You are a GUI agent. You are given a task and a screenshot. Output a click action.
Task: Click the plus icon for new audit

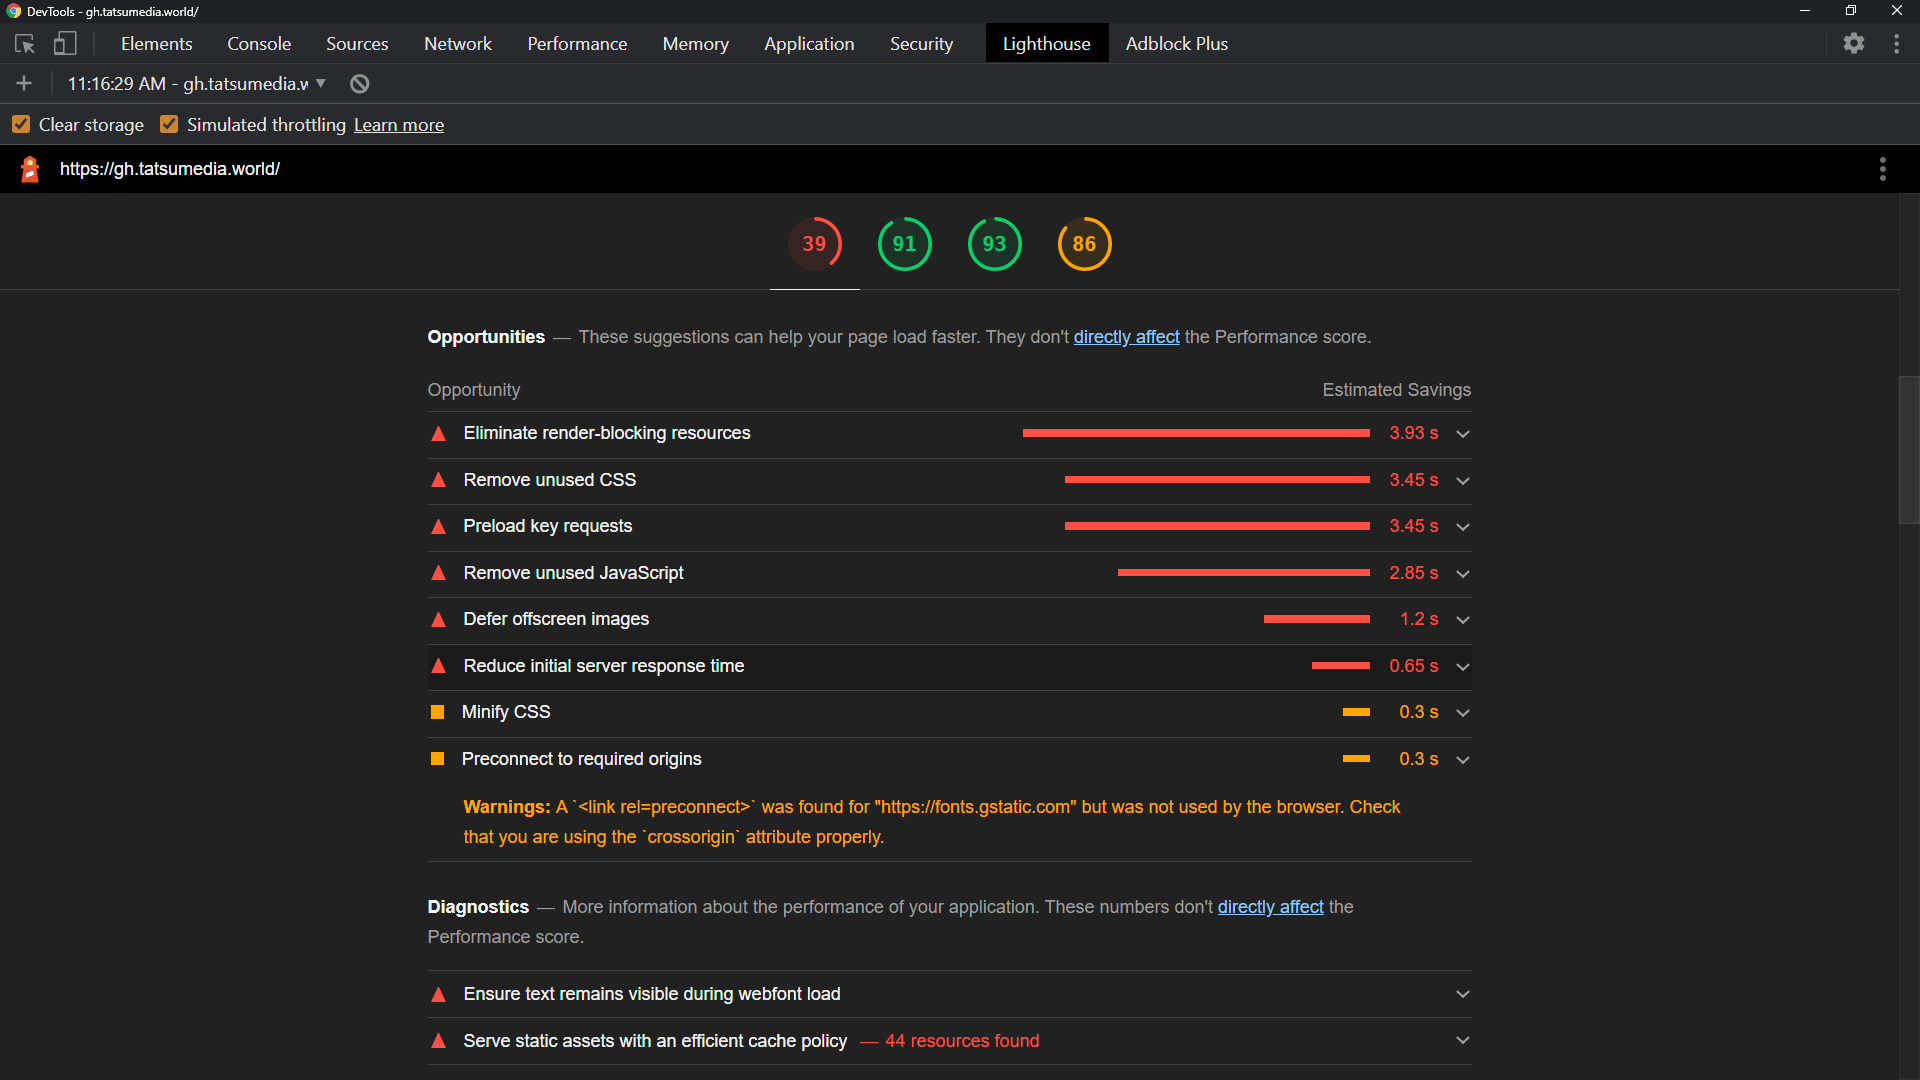pos(25,84)
